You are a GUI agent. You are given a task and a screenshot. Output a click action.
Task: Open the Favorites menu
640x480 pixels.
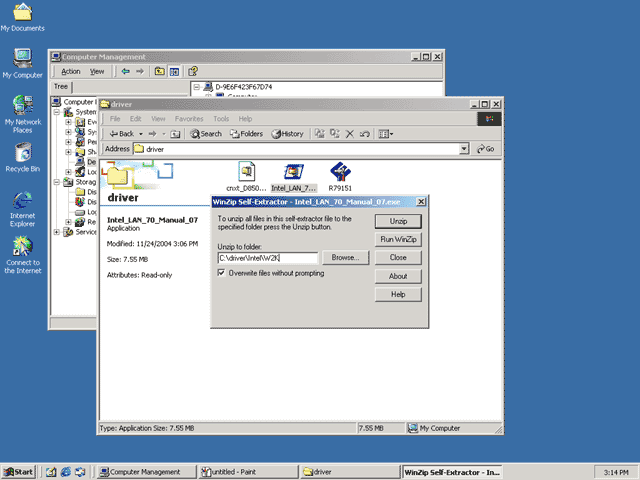189,119
